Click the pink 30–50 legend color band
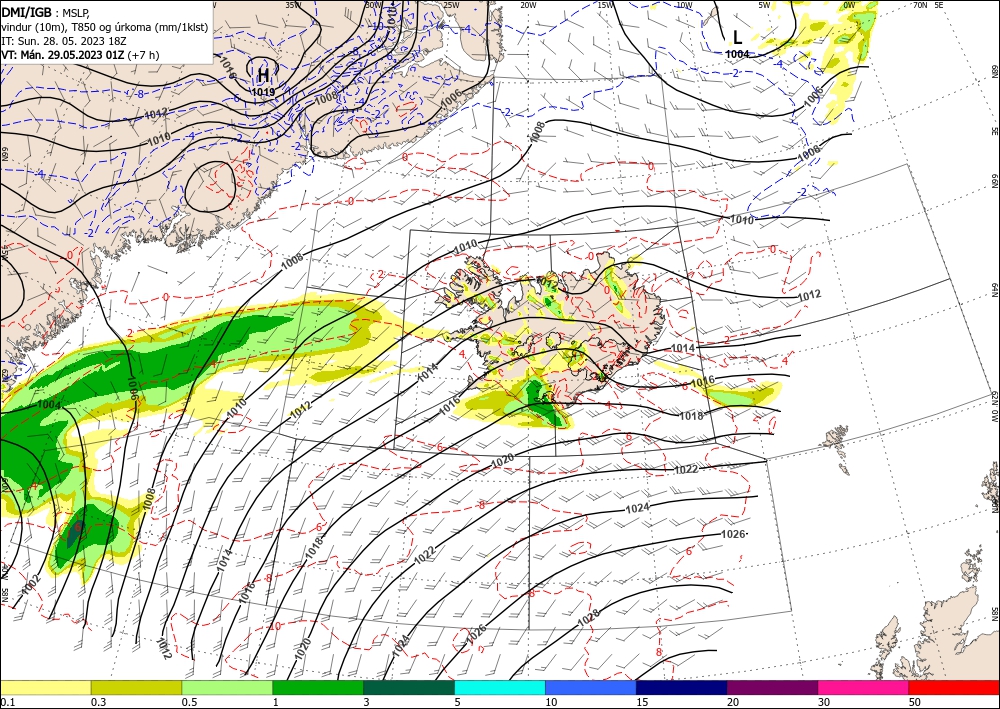Image resolution: width=1000 pixels, height=709 pixels. (864, 687)
